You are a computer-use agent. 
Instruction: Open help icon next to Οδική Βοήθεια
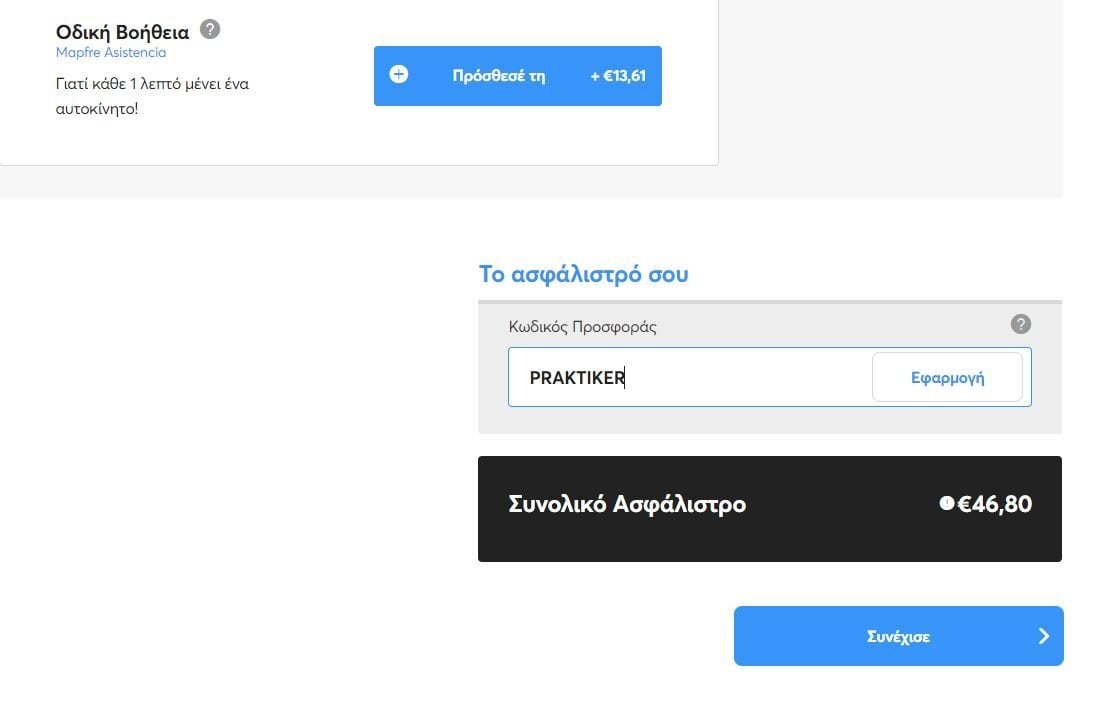(x=210, y=29)
